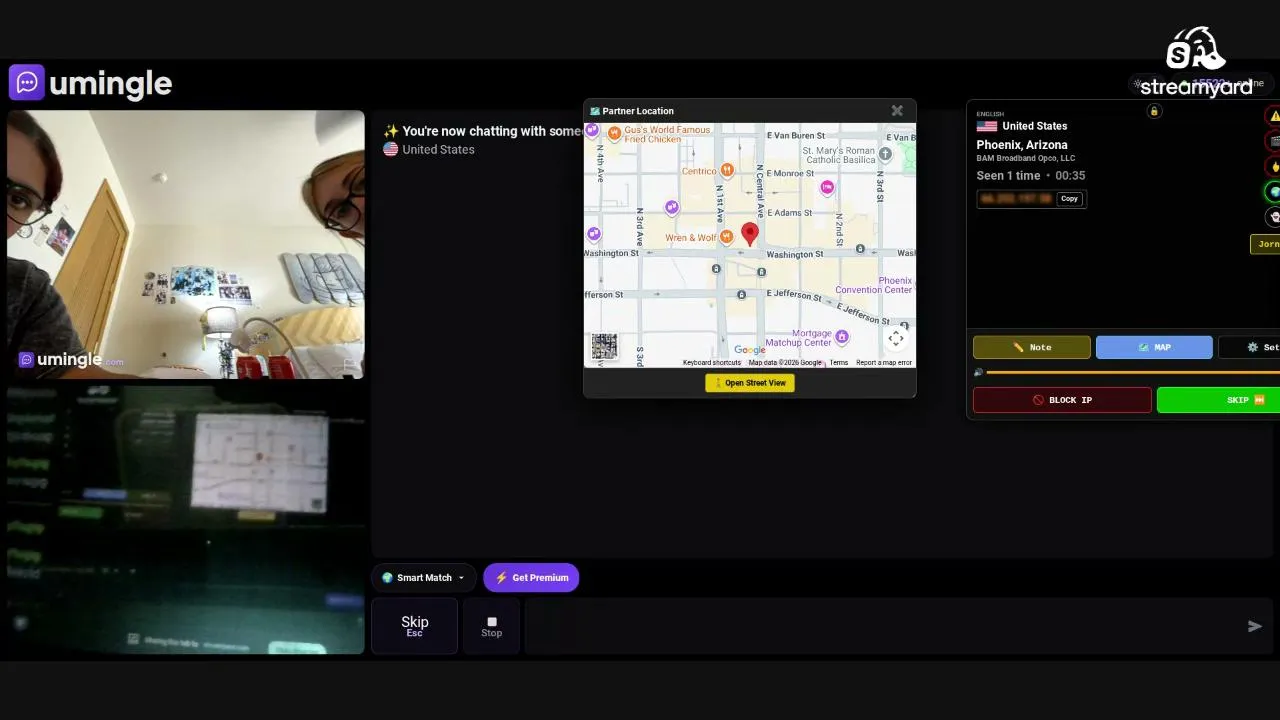
Task: Open the map Terms link
Action: 839,363
